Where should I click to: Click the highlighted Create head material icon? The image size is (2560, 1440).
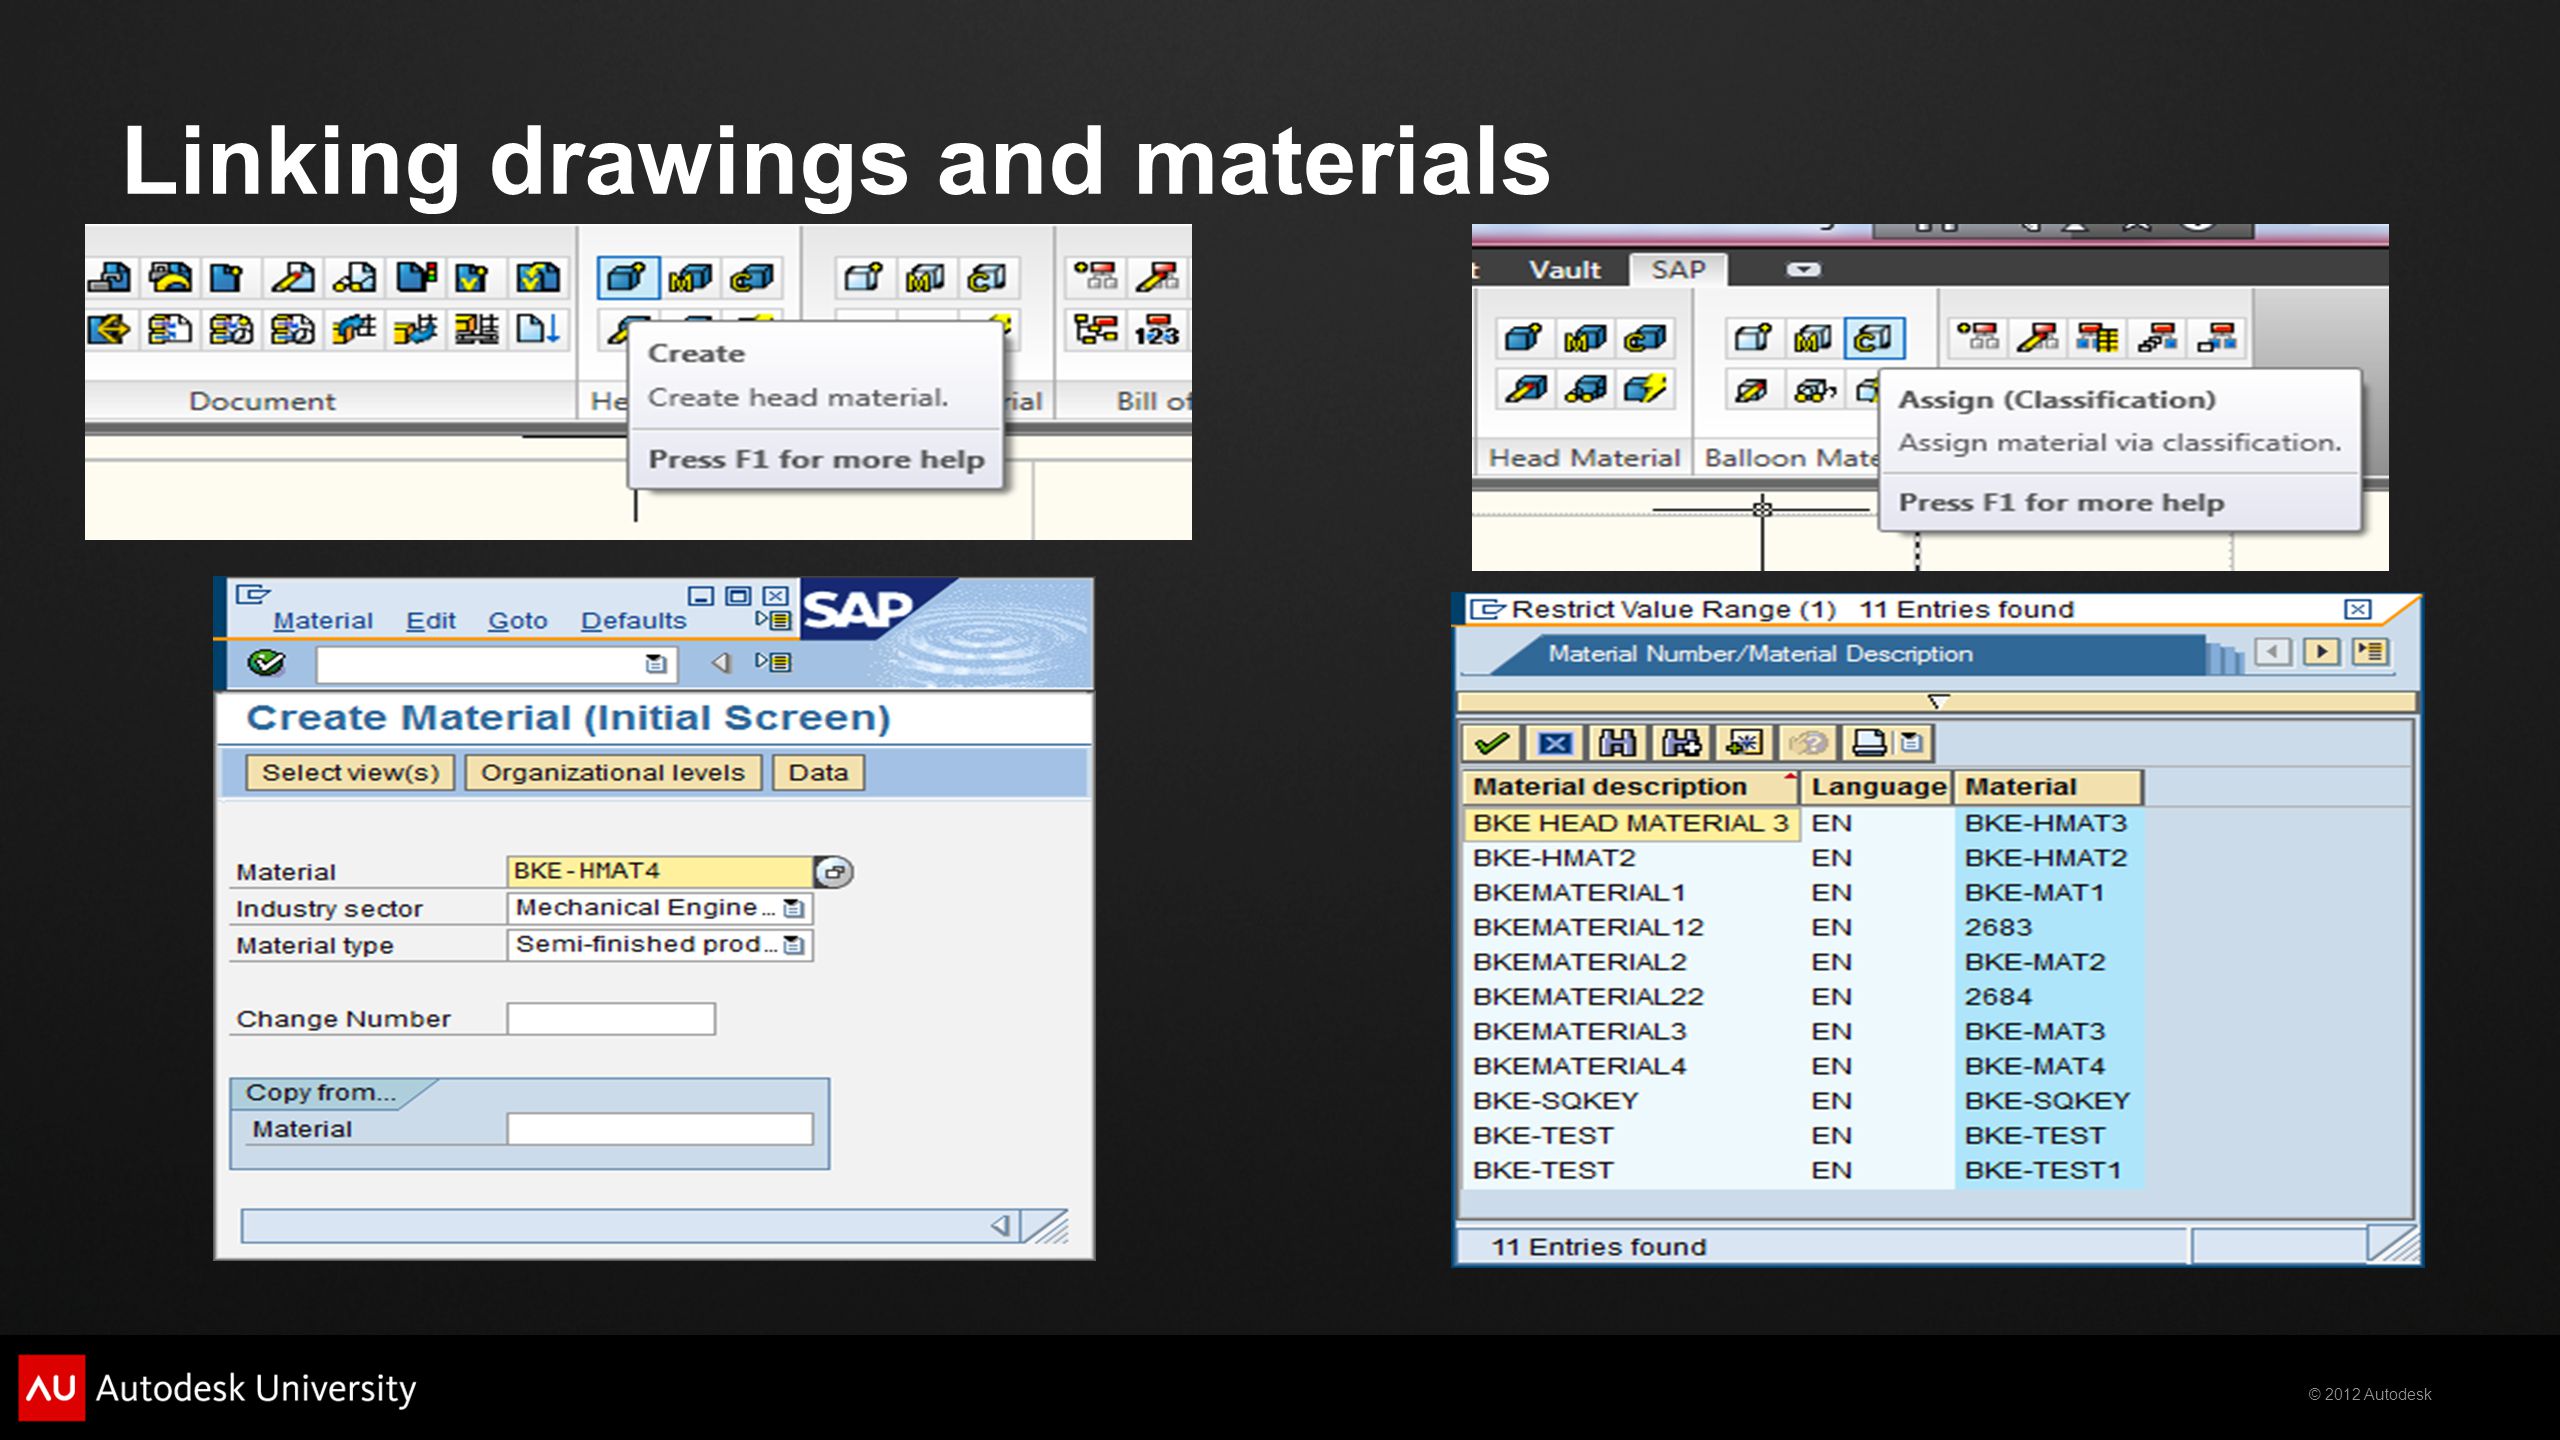(x=627, y=277)
